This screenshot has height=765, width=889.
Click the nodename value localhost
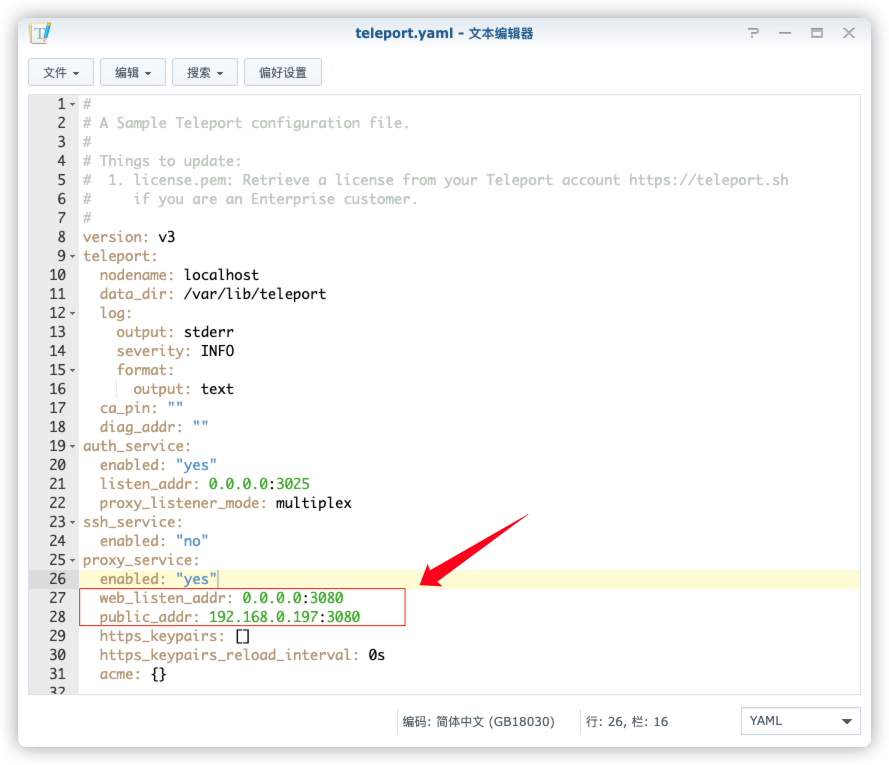coord(221,274)
